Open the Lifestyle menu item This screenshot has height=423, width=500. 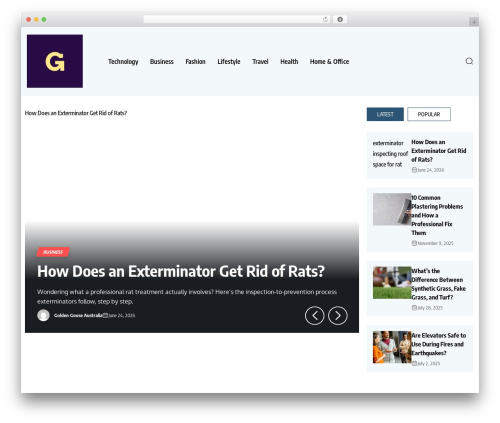pos(229,62)
